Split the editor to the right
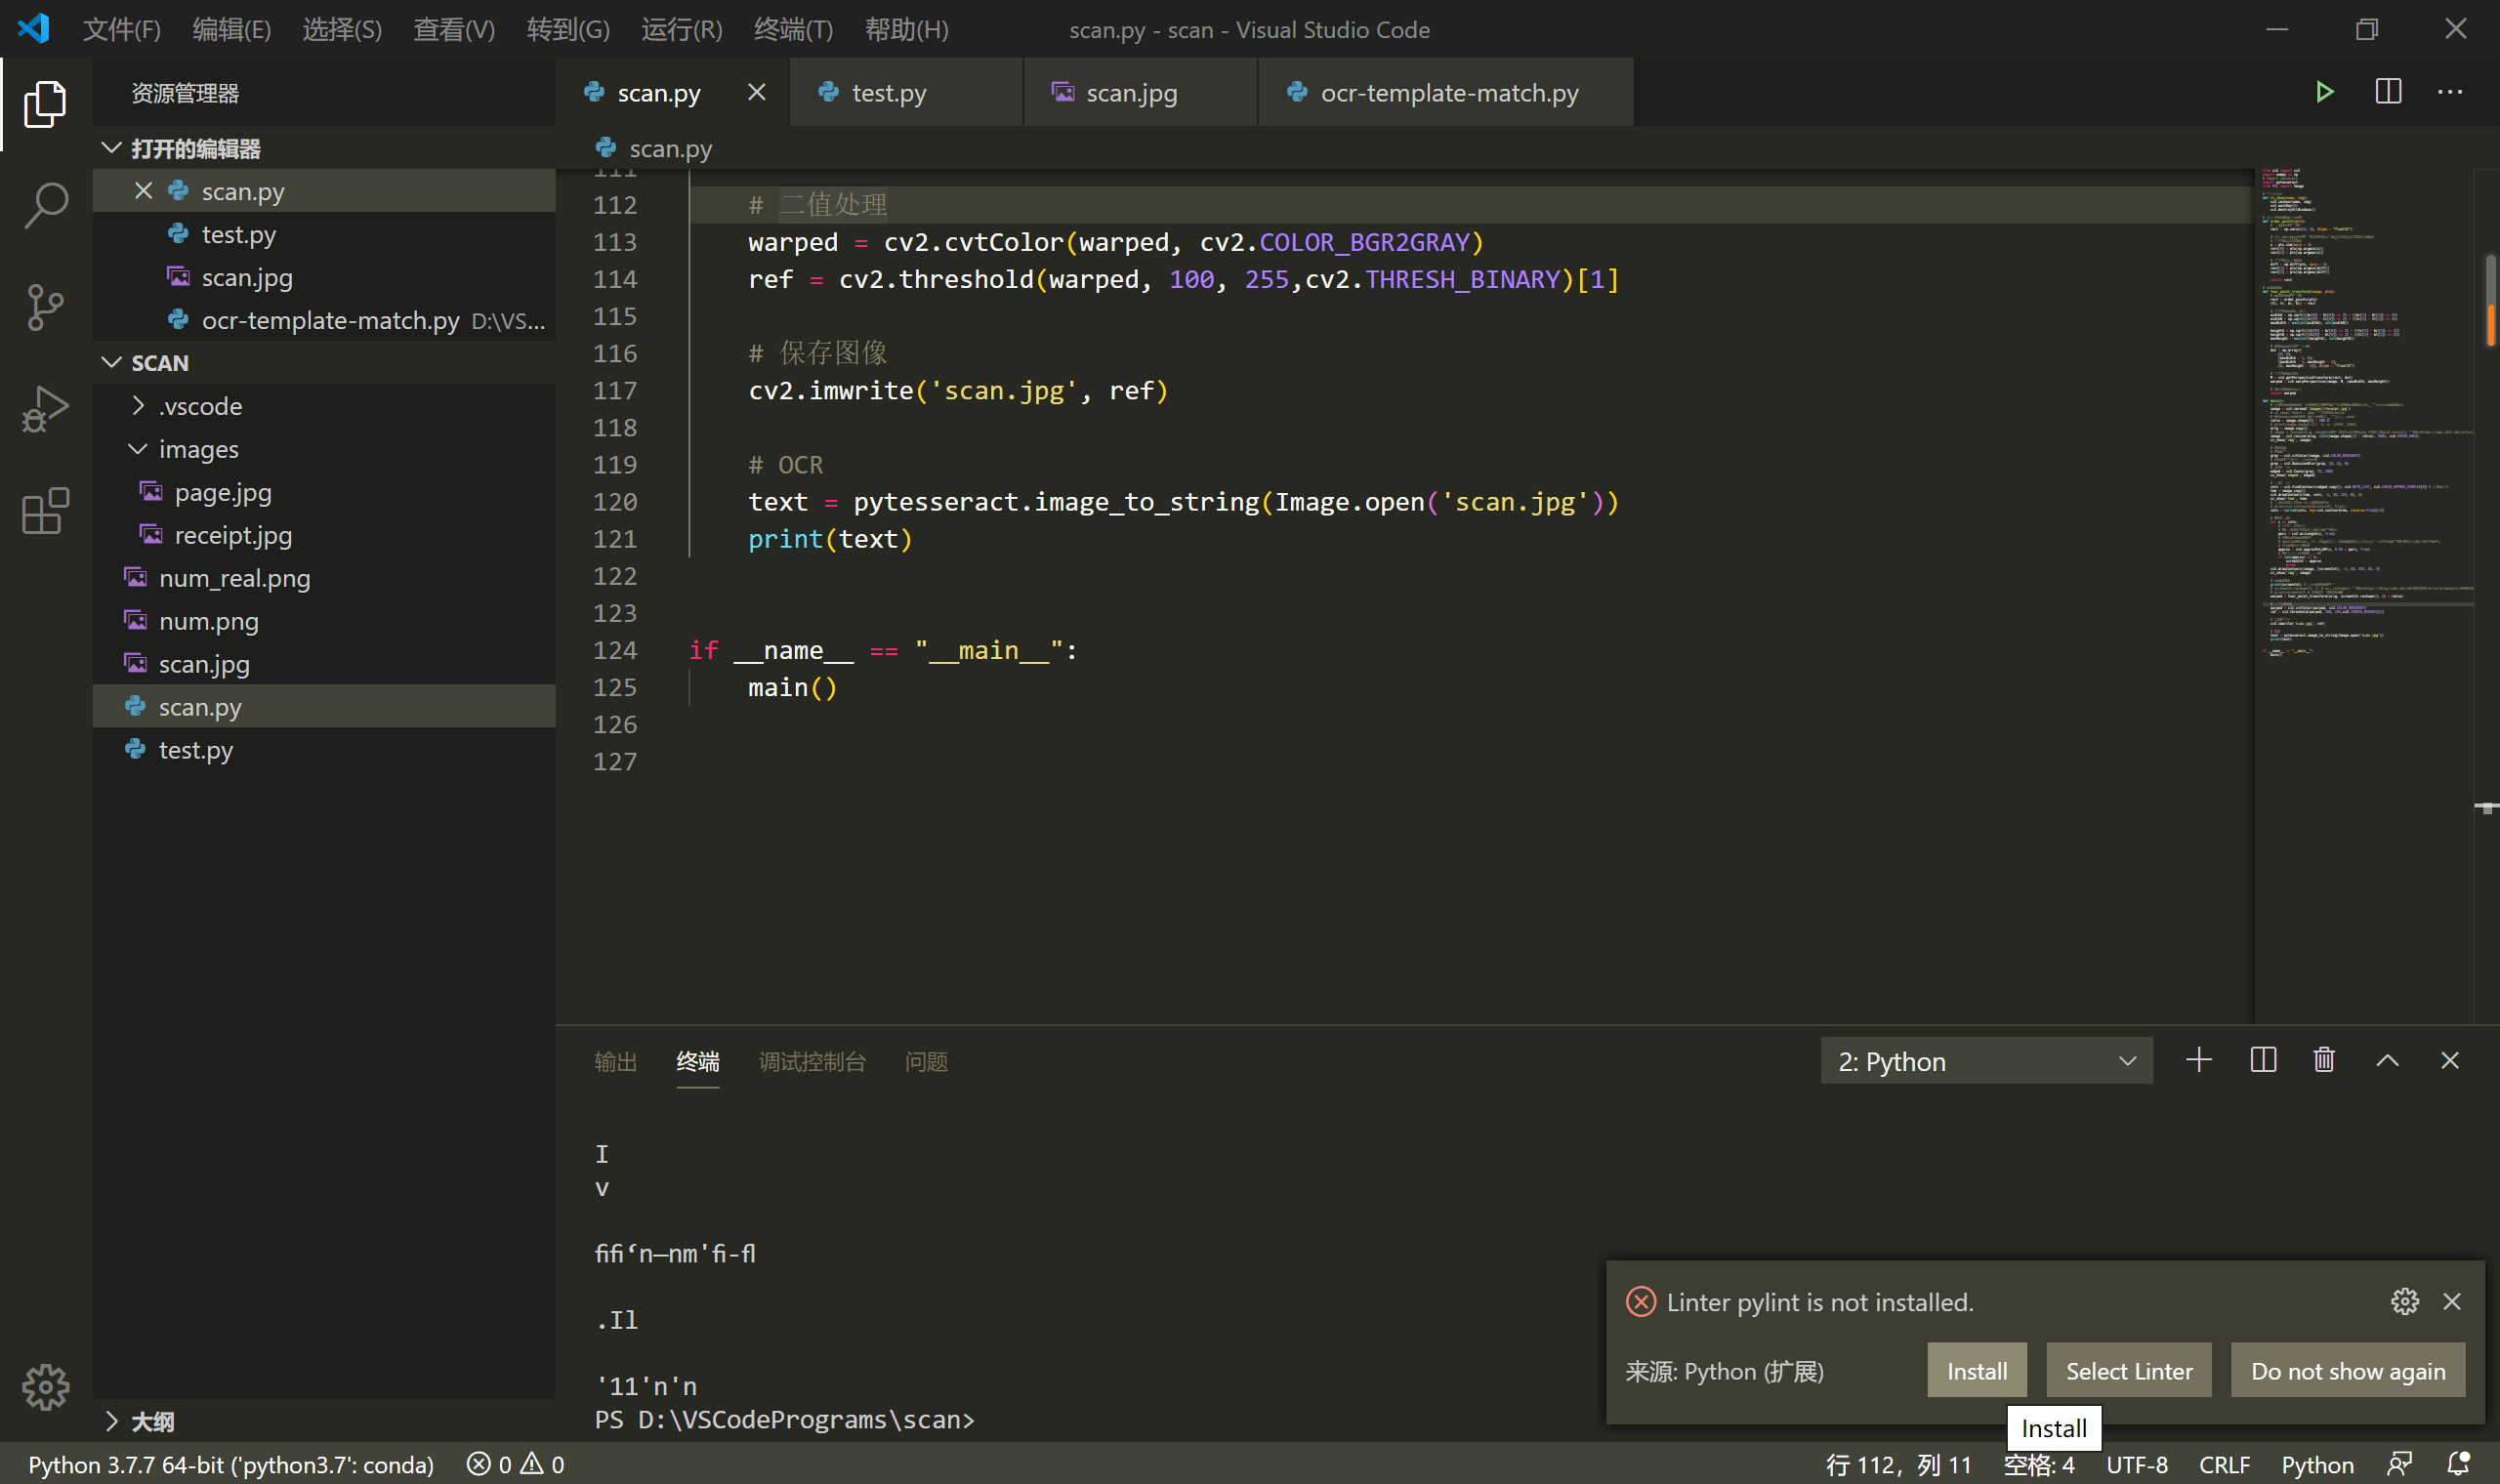Image resolution: width=2500 pixels, height=1484 pixels. (x=2388, y=92)
